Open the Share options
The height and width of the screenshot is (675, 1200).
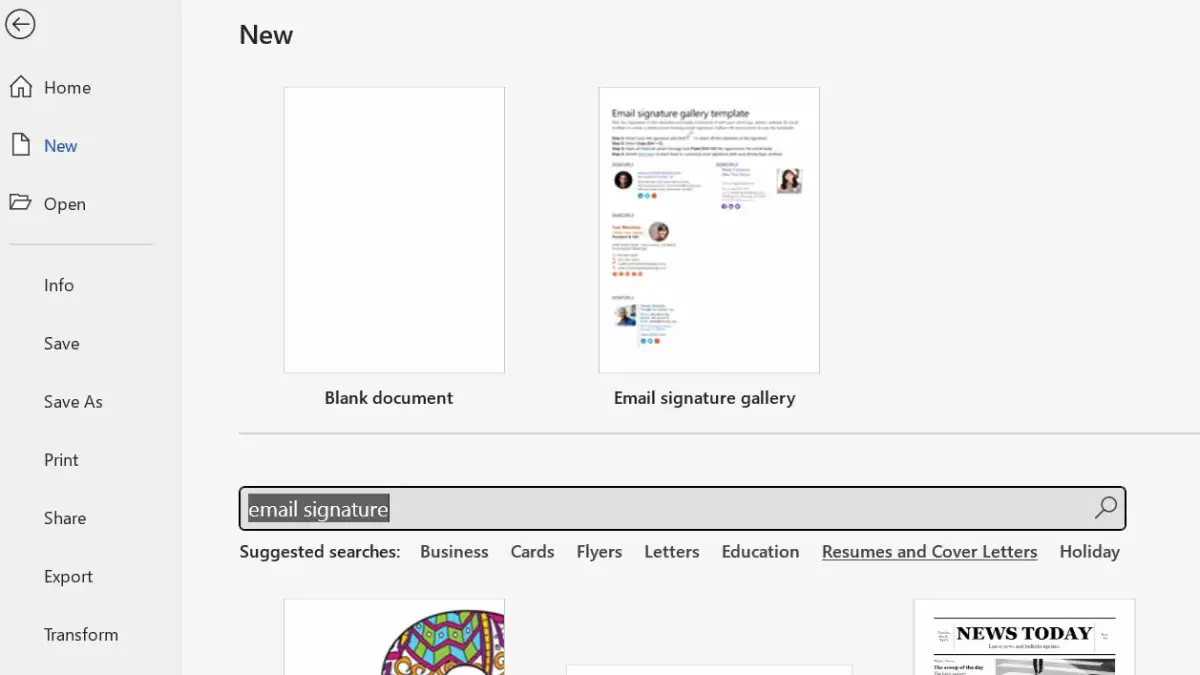point(65,518)
